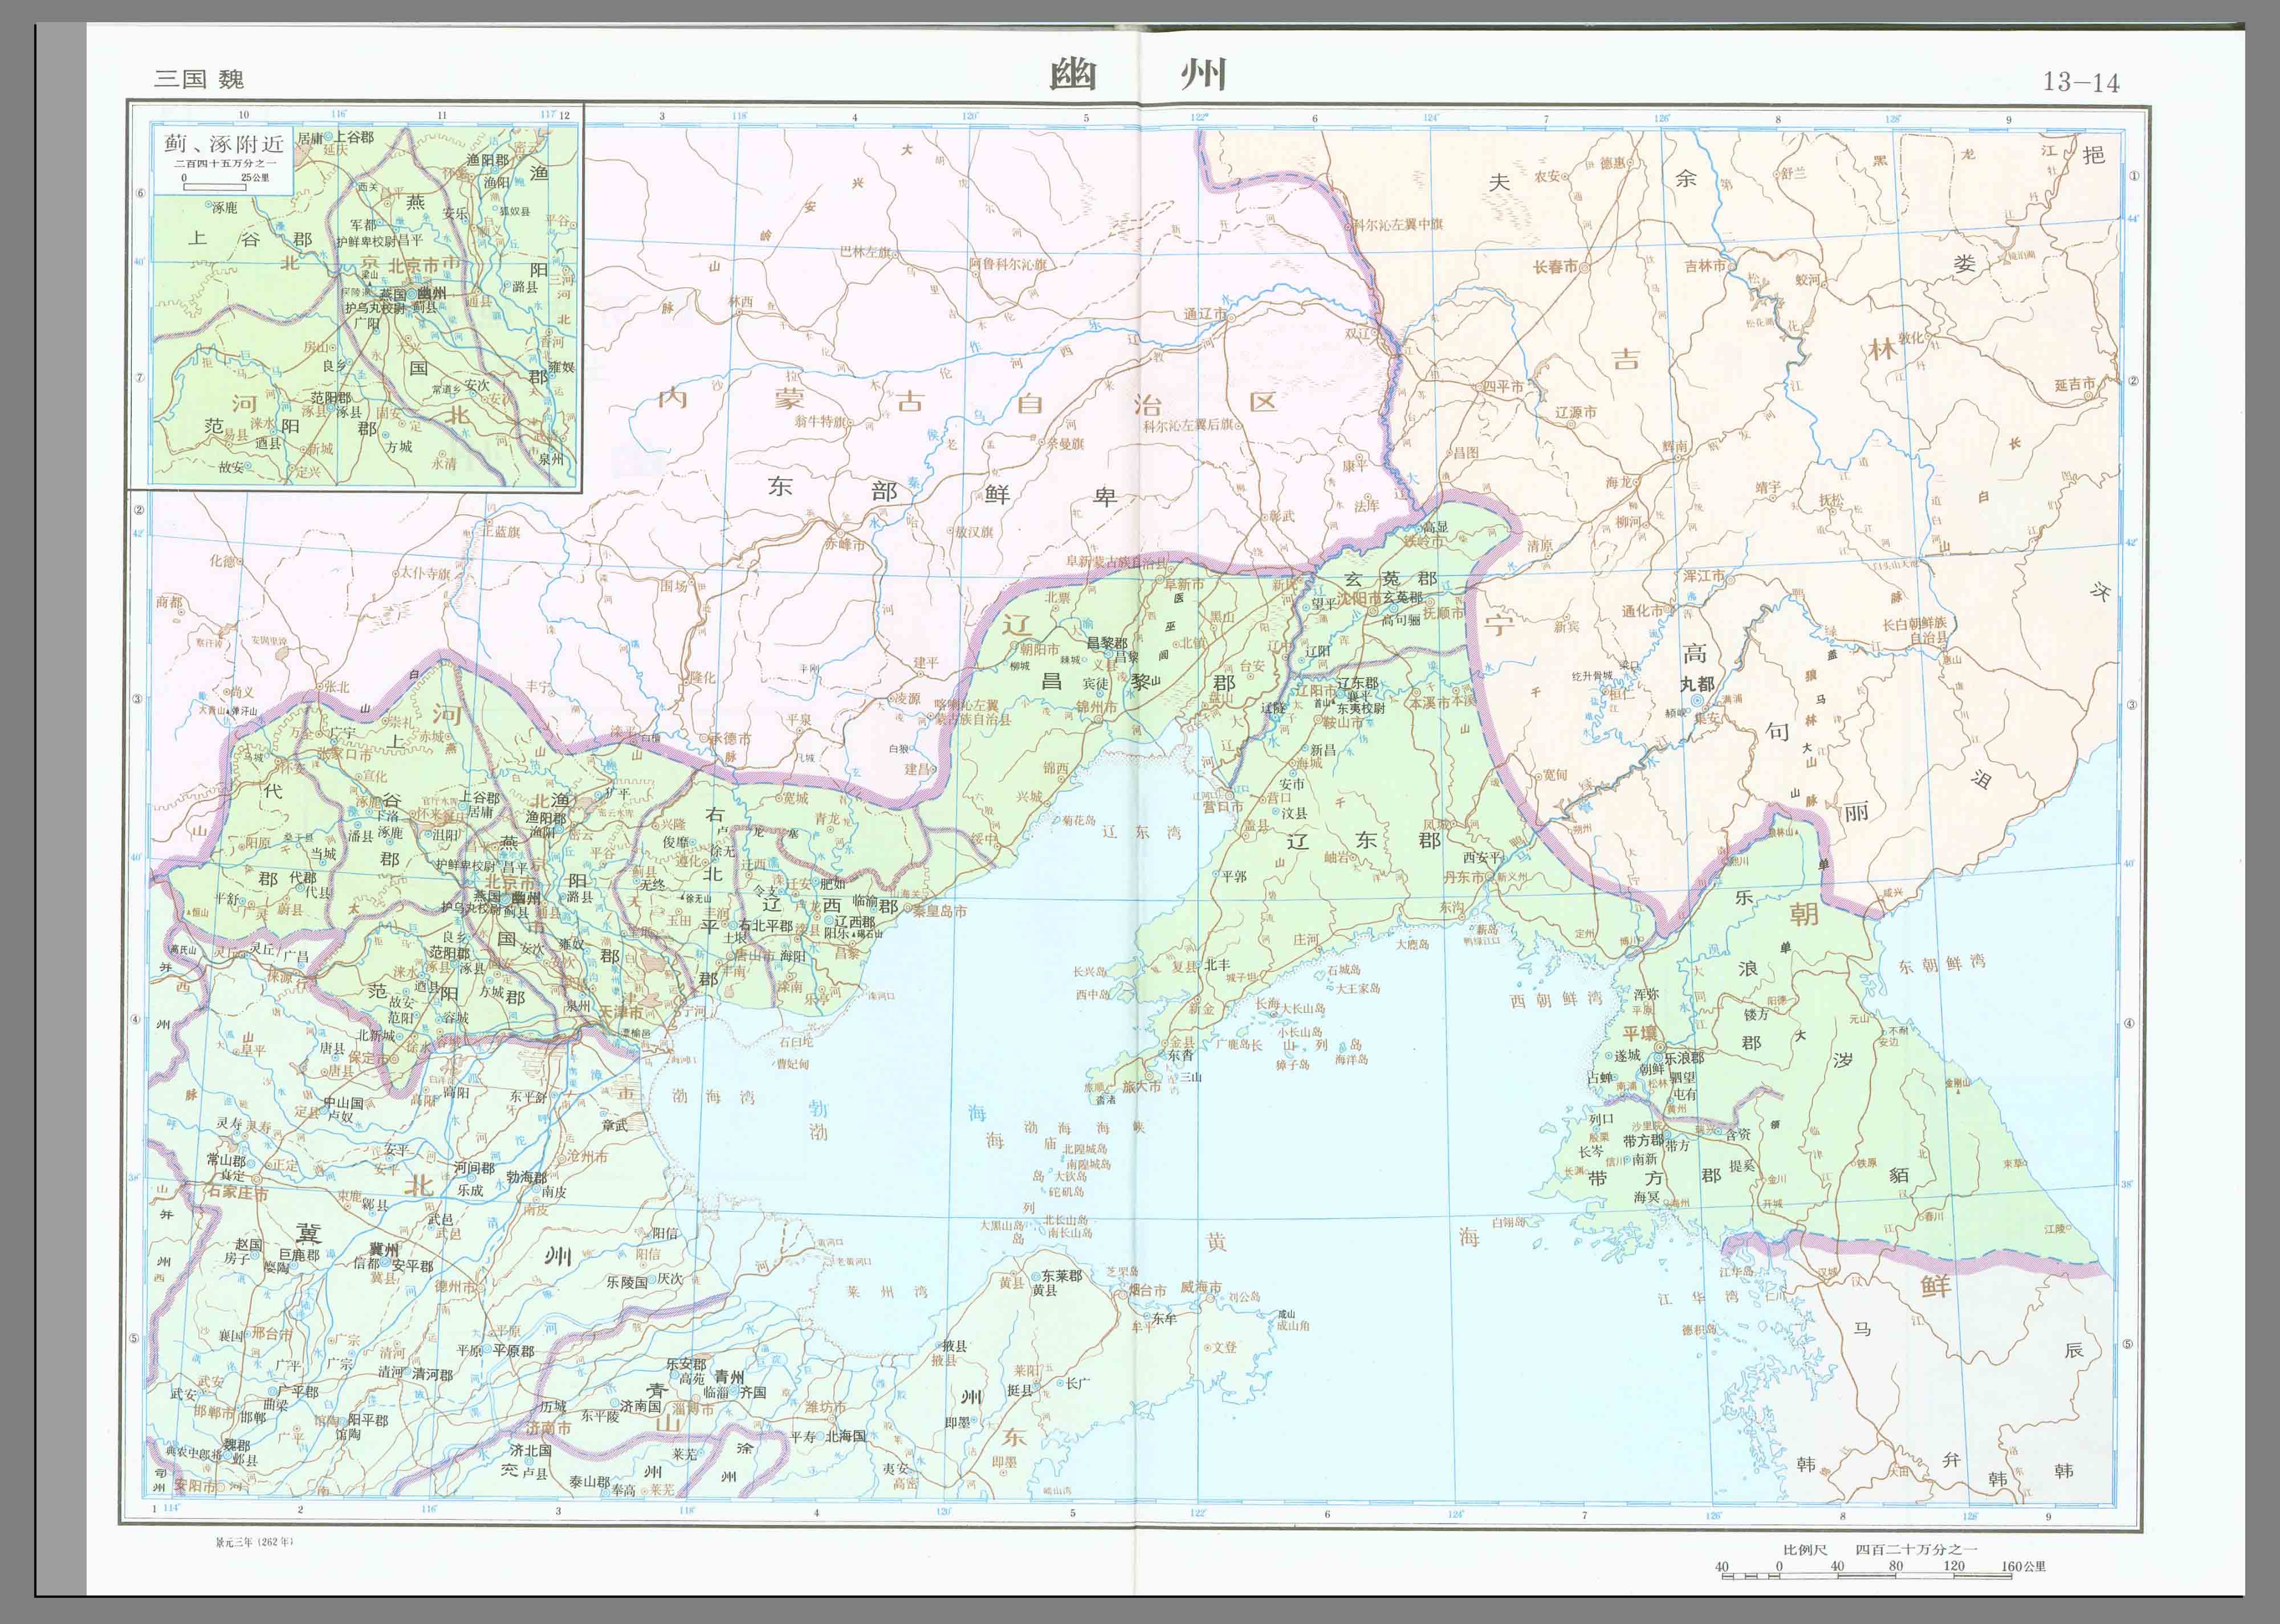
Task: Click the '比例尺' scale label
Action: point(1805,1549)
